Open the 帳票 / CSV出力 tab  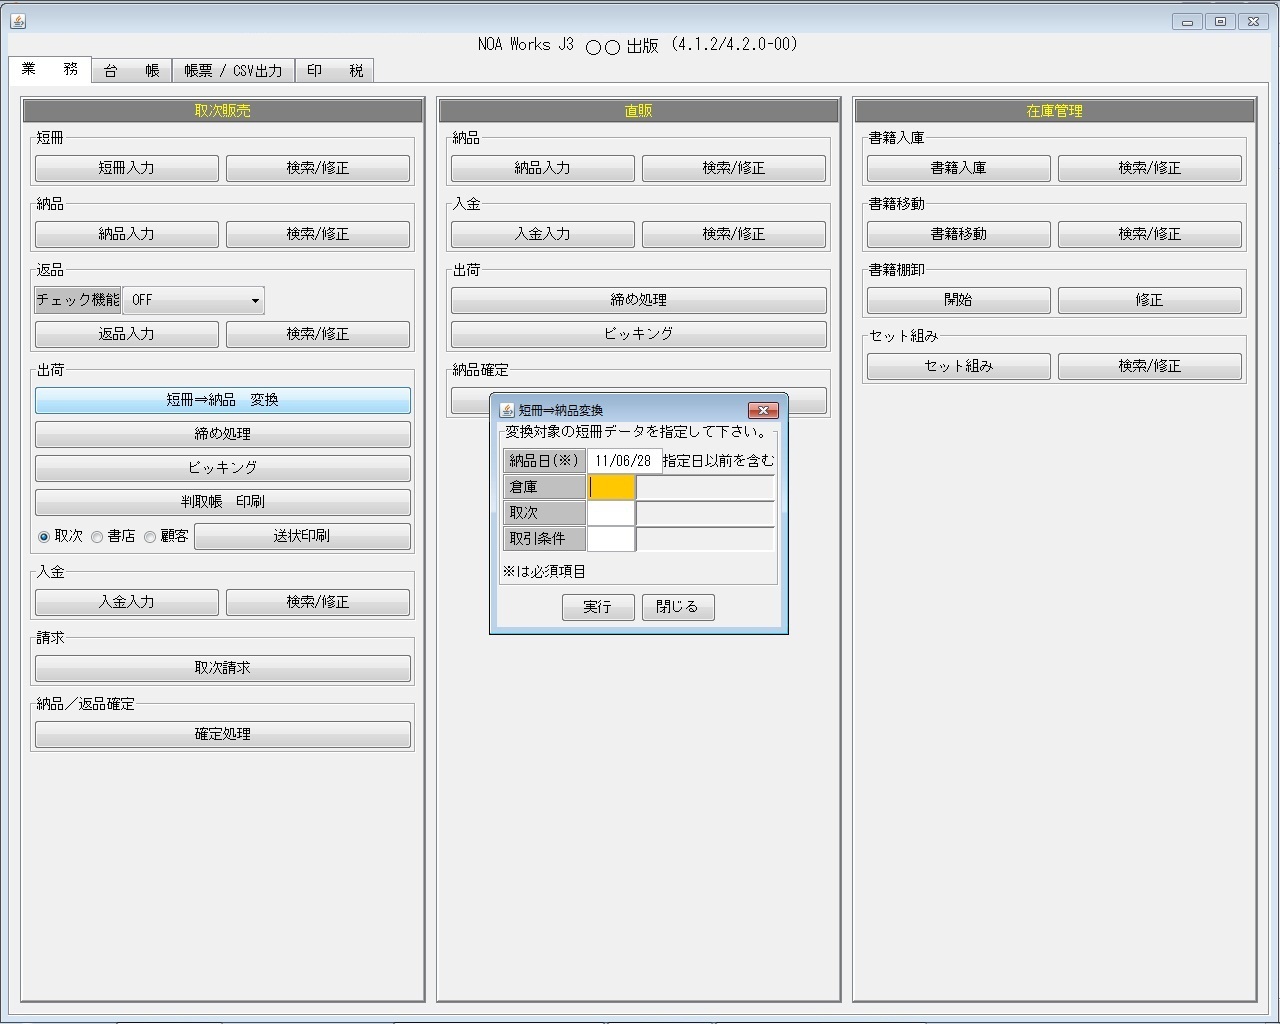point(233,71)
